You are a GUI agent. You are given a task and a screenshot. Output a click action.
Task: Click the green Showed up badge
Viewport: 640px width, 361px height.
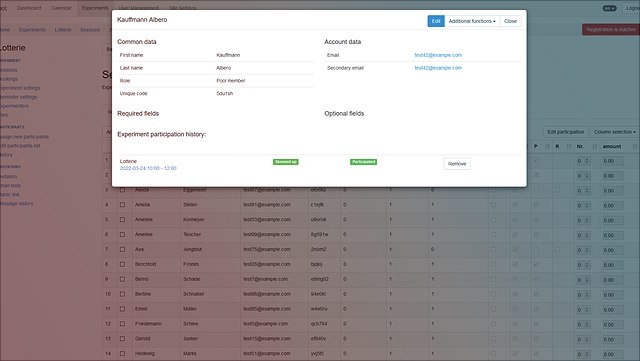pos(285,162)
